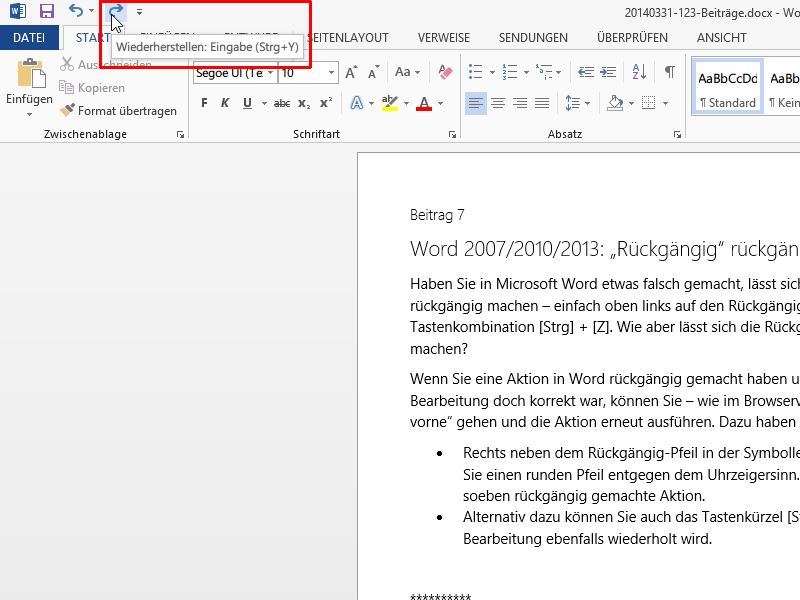Open Zwischenablage dialog launcher
Viewport: 800px width, 600px height.
coord(180,135)
